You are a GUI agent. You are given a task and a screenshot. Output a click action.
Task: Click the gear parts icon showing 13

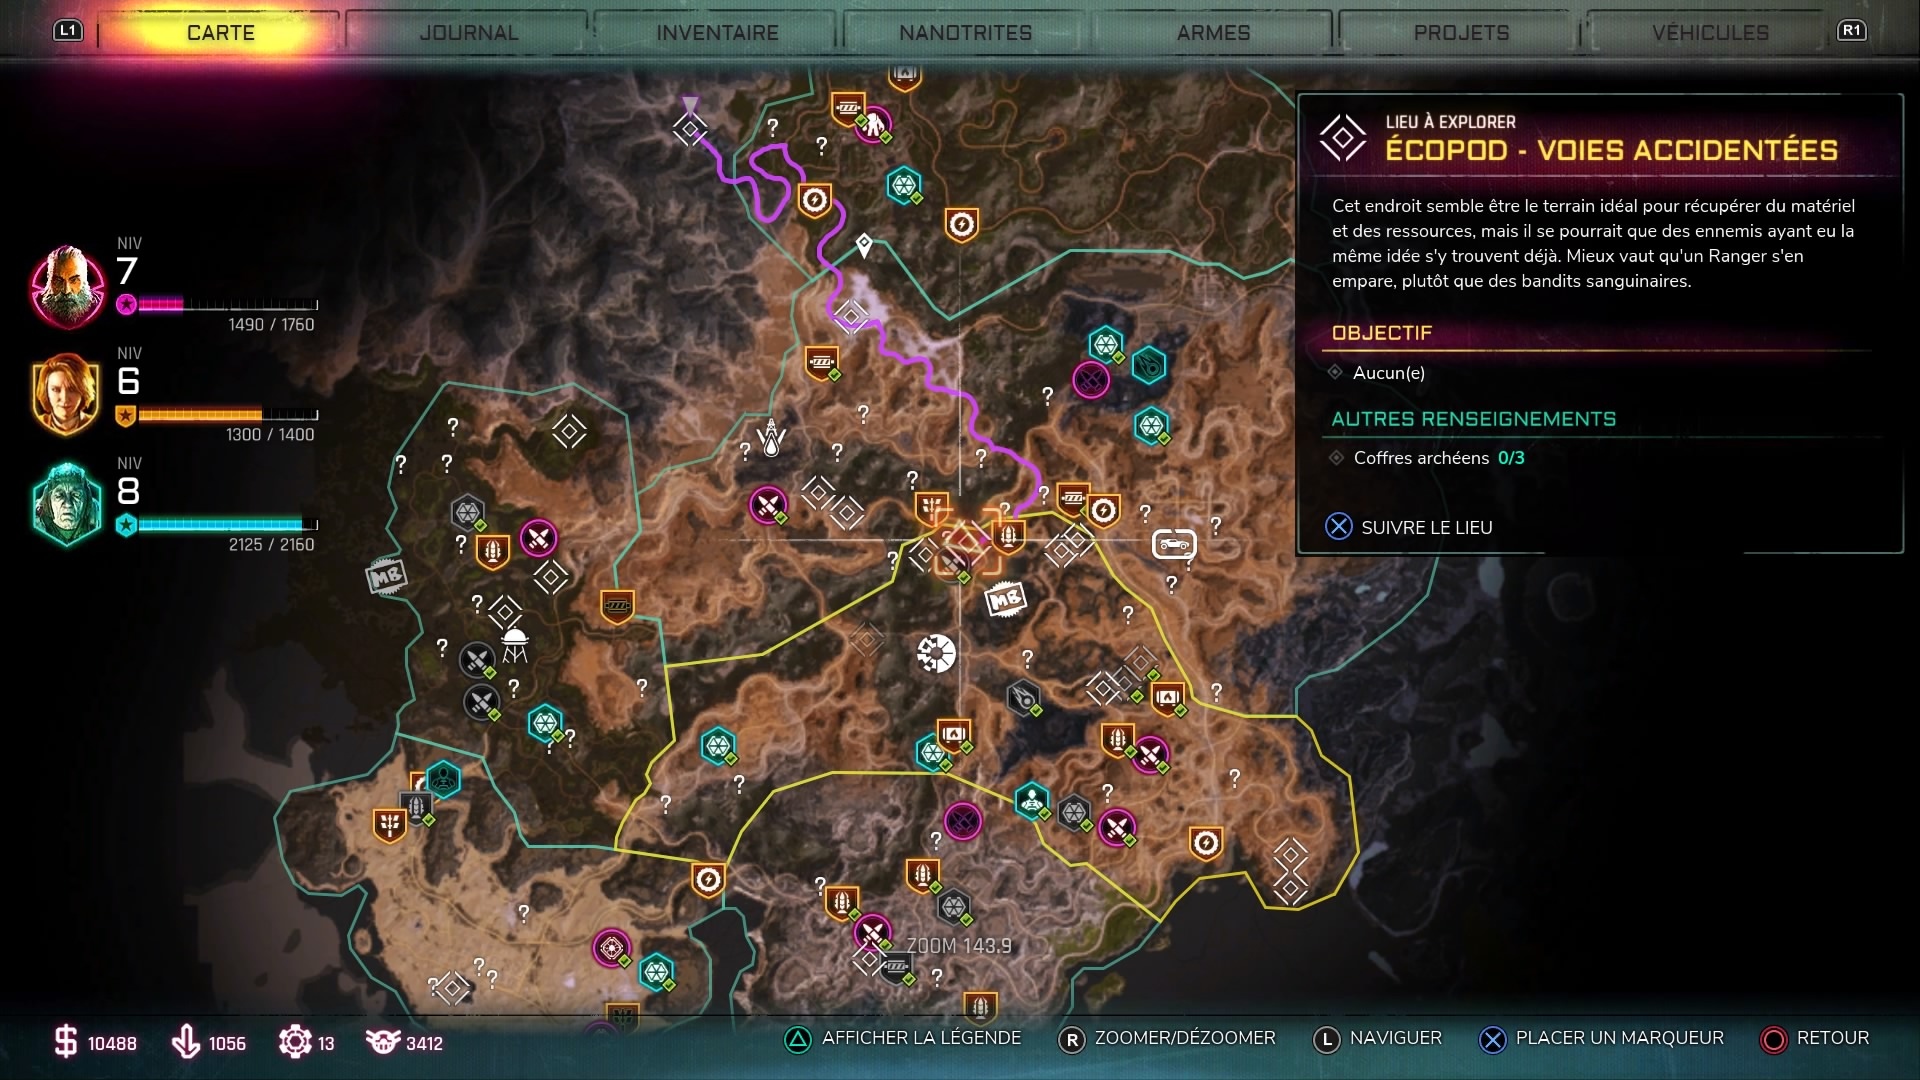point(295,1042)
